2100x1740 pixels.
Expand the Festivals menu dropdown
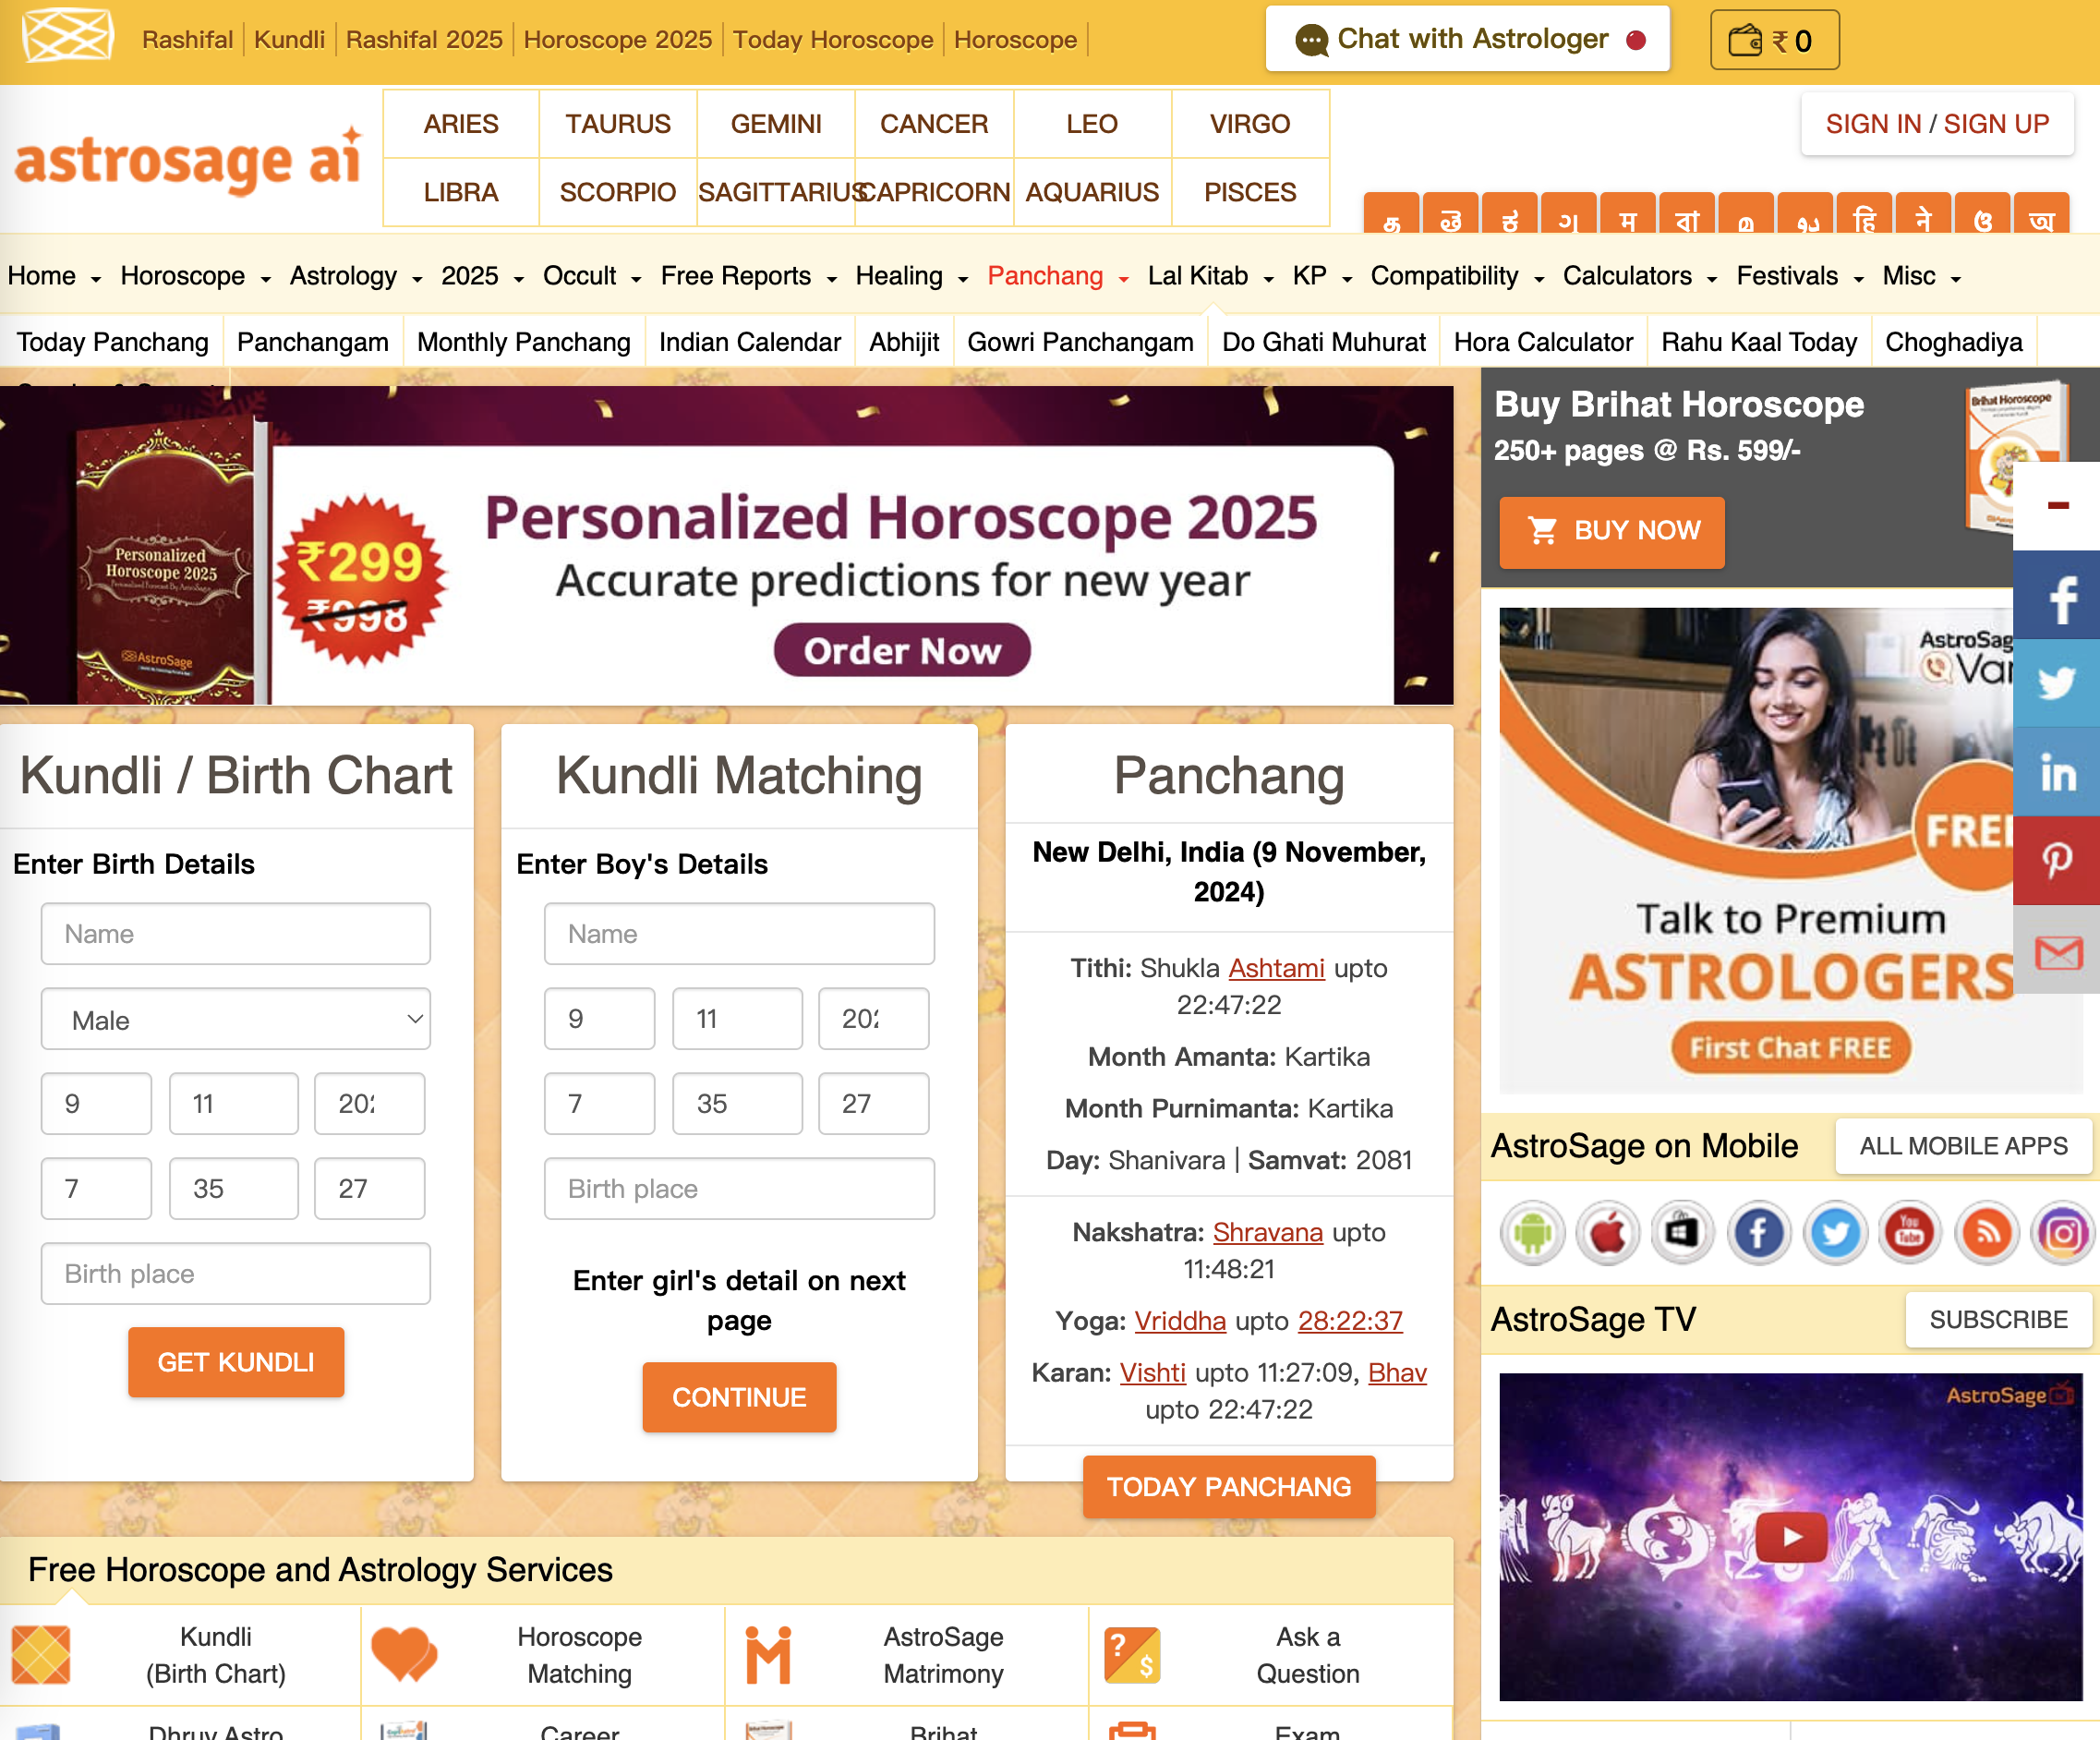point(1800,276)
